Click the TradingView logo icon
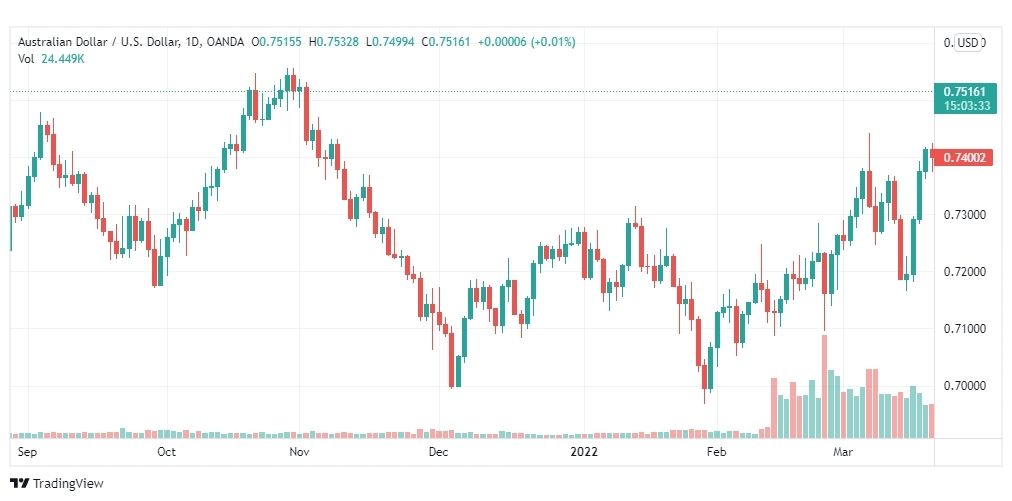The height and width of the screenshot is (501, 1012). [x=19, y=483]
